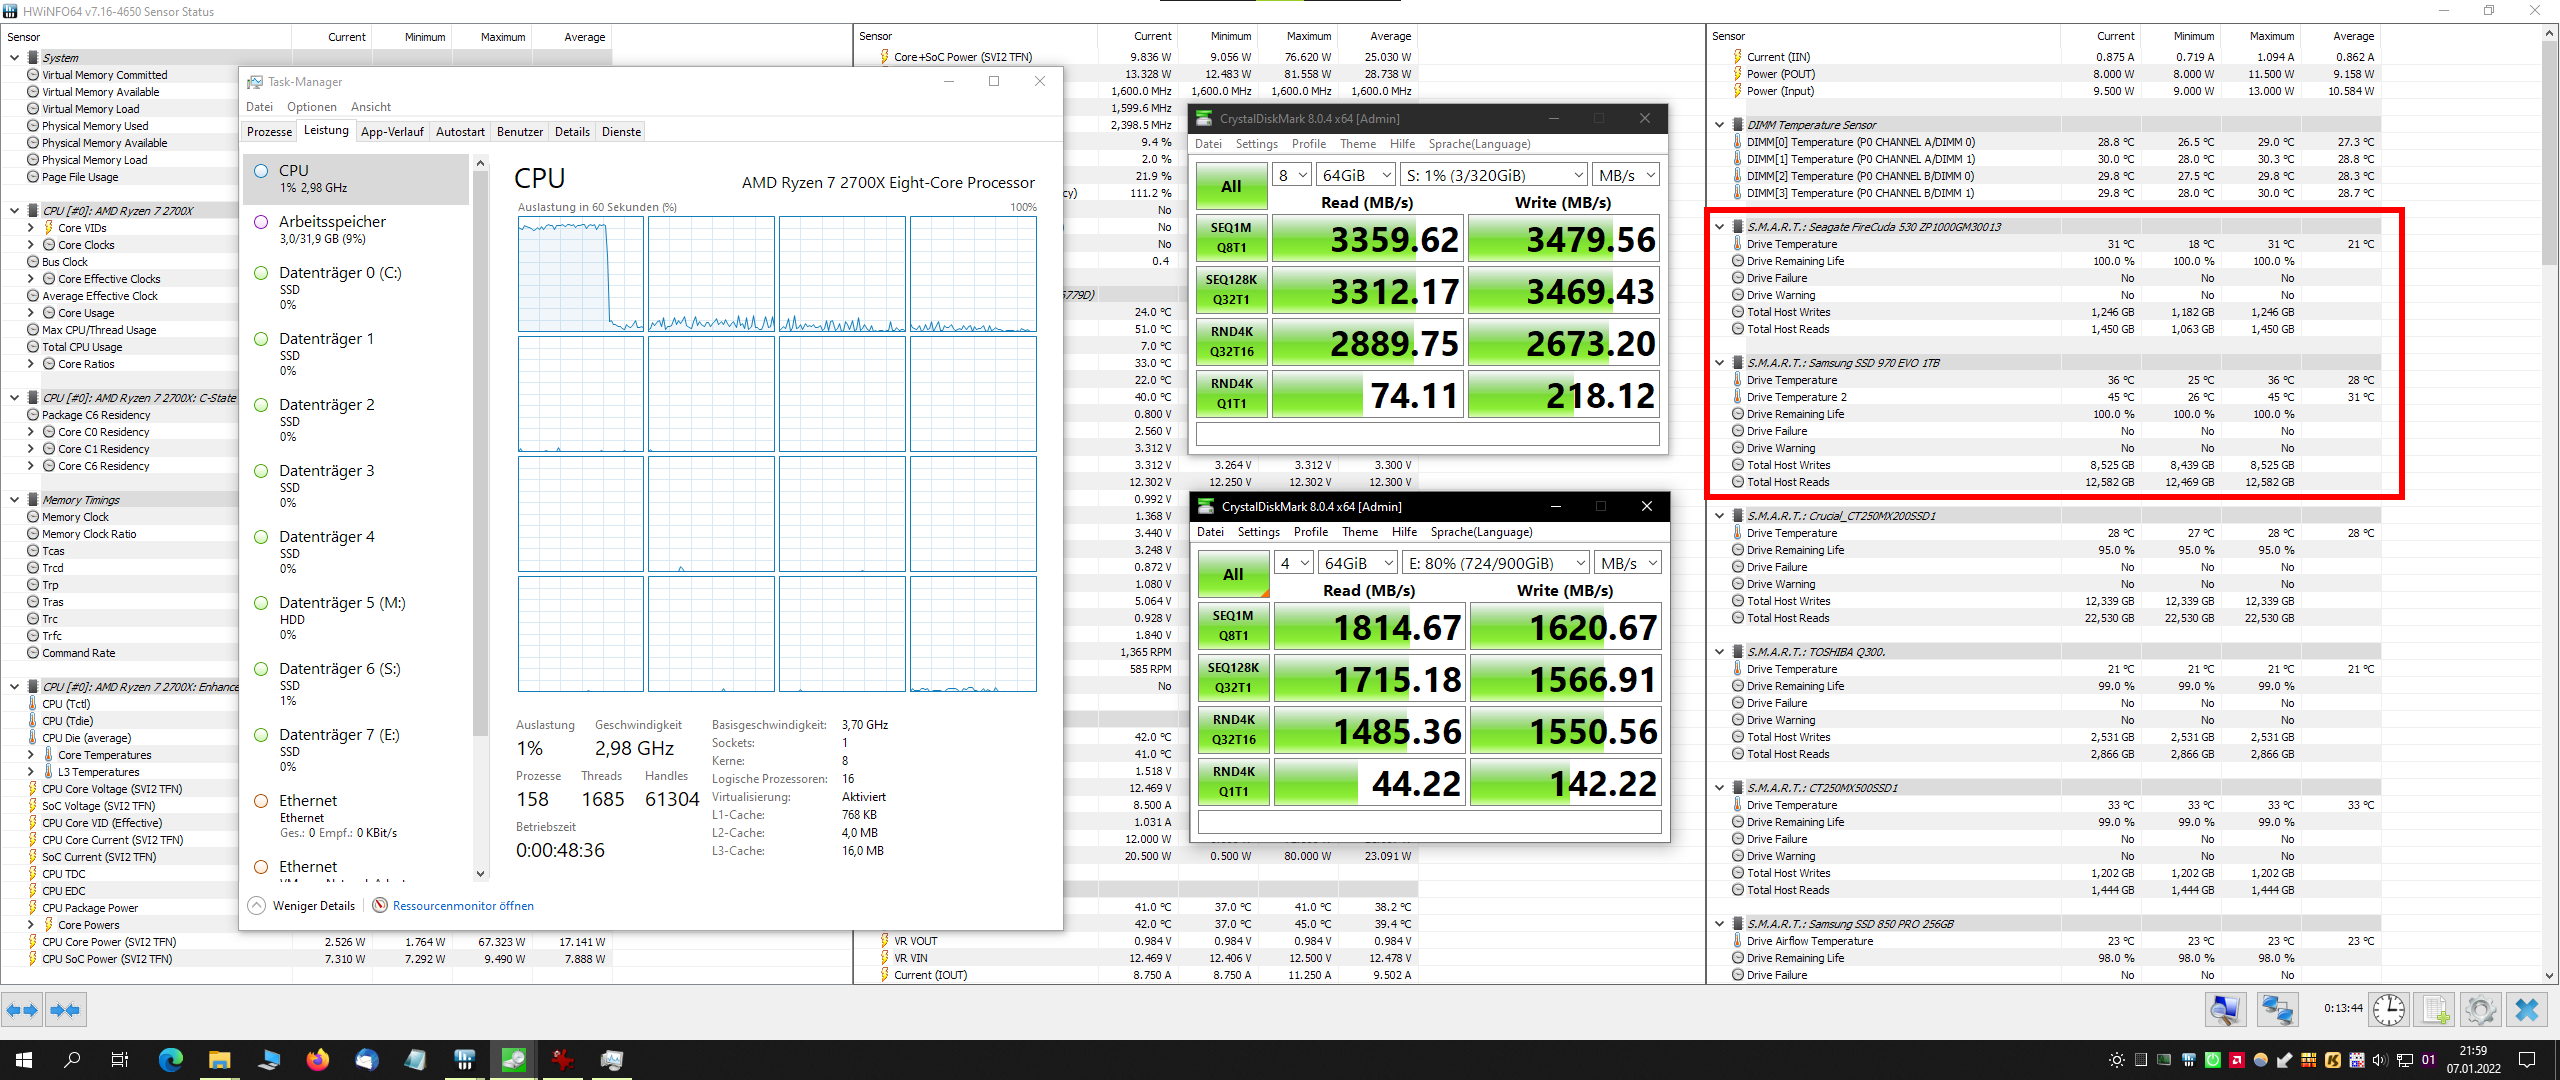This screenshot has height=1080, width=2560.
Task: Click the remote monitoring computers icon in HWiNFO
Action: (2278, 1009)
